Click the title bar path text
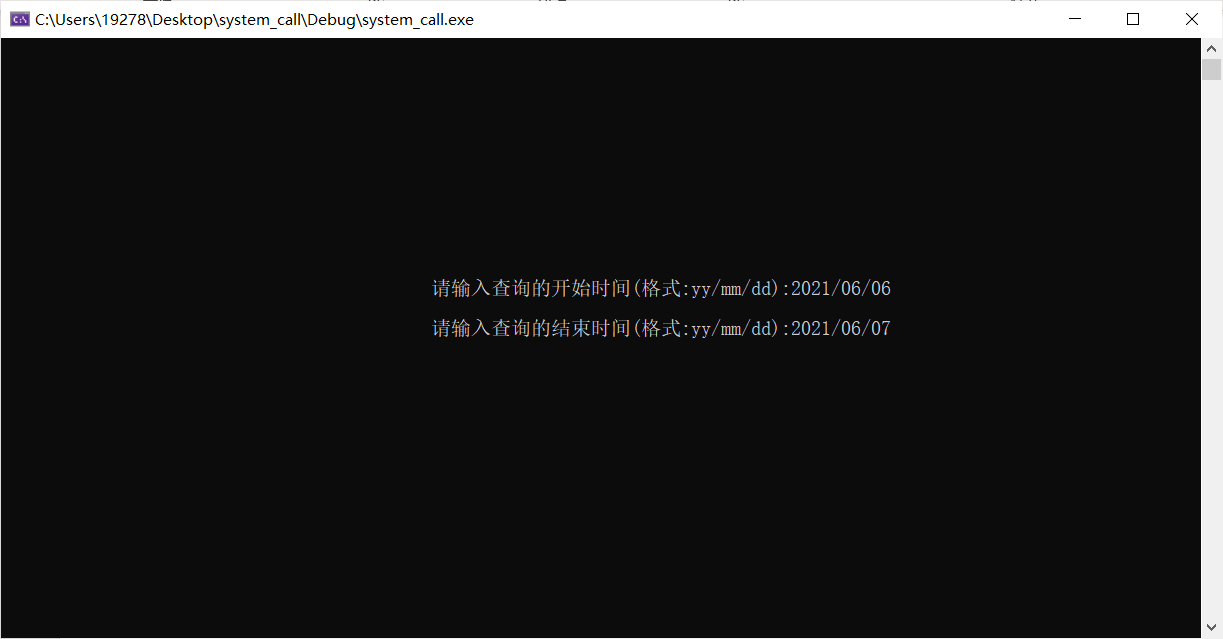Screen dimensions: 1223x639 254,19
